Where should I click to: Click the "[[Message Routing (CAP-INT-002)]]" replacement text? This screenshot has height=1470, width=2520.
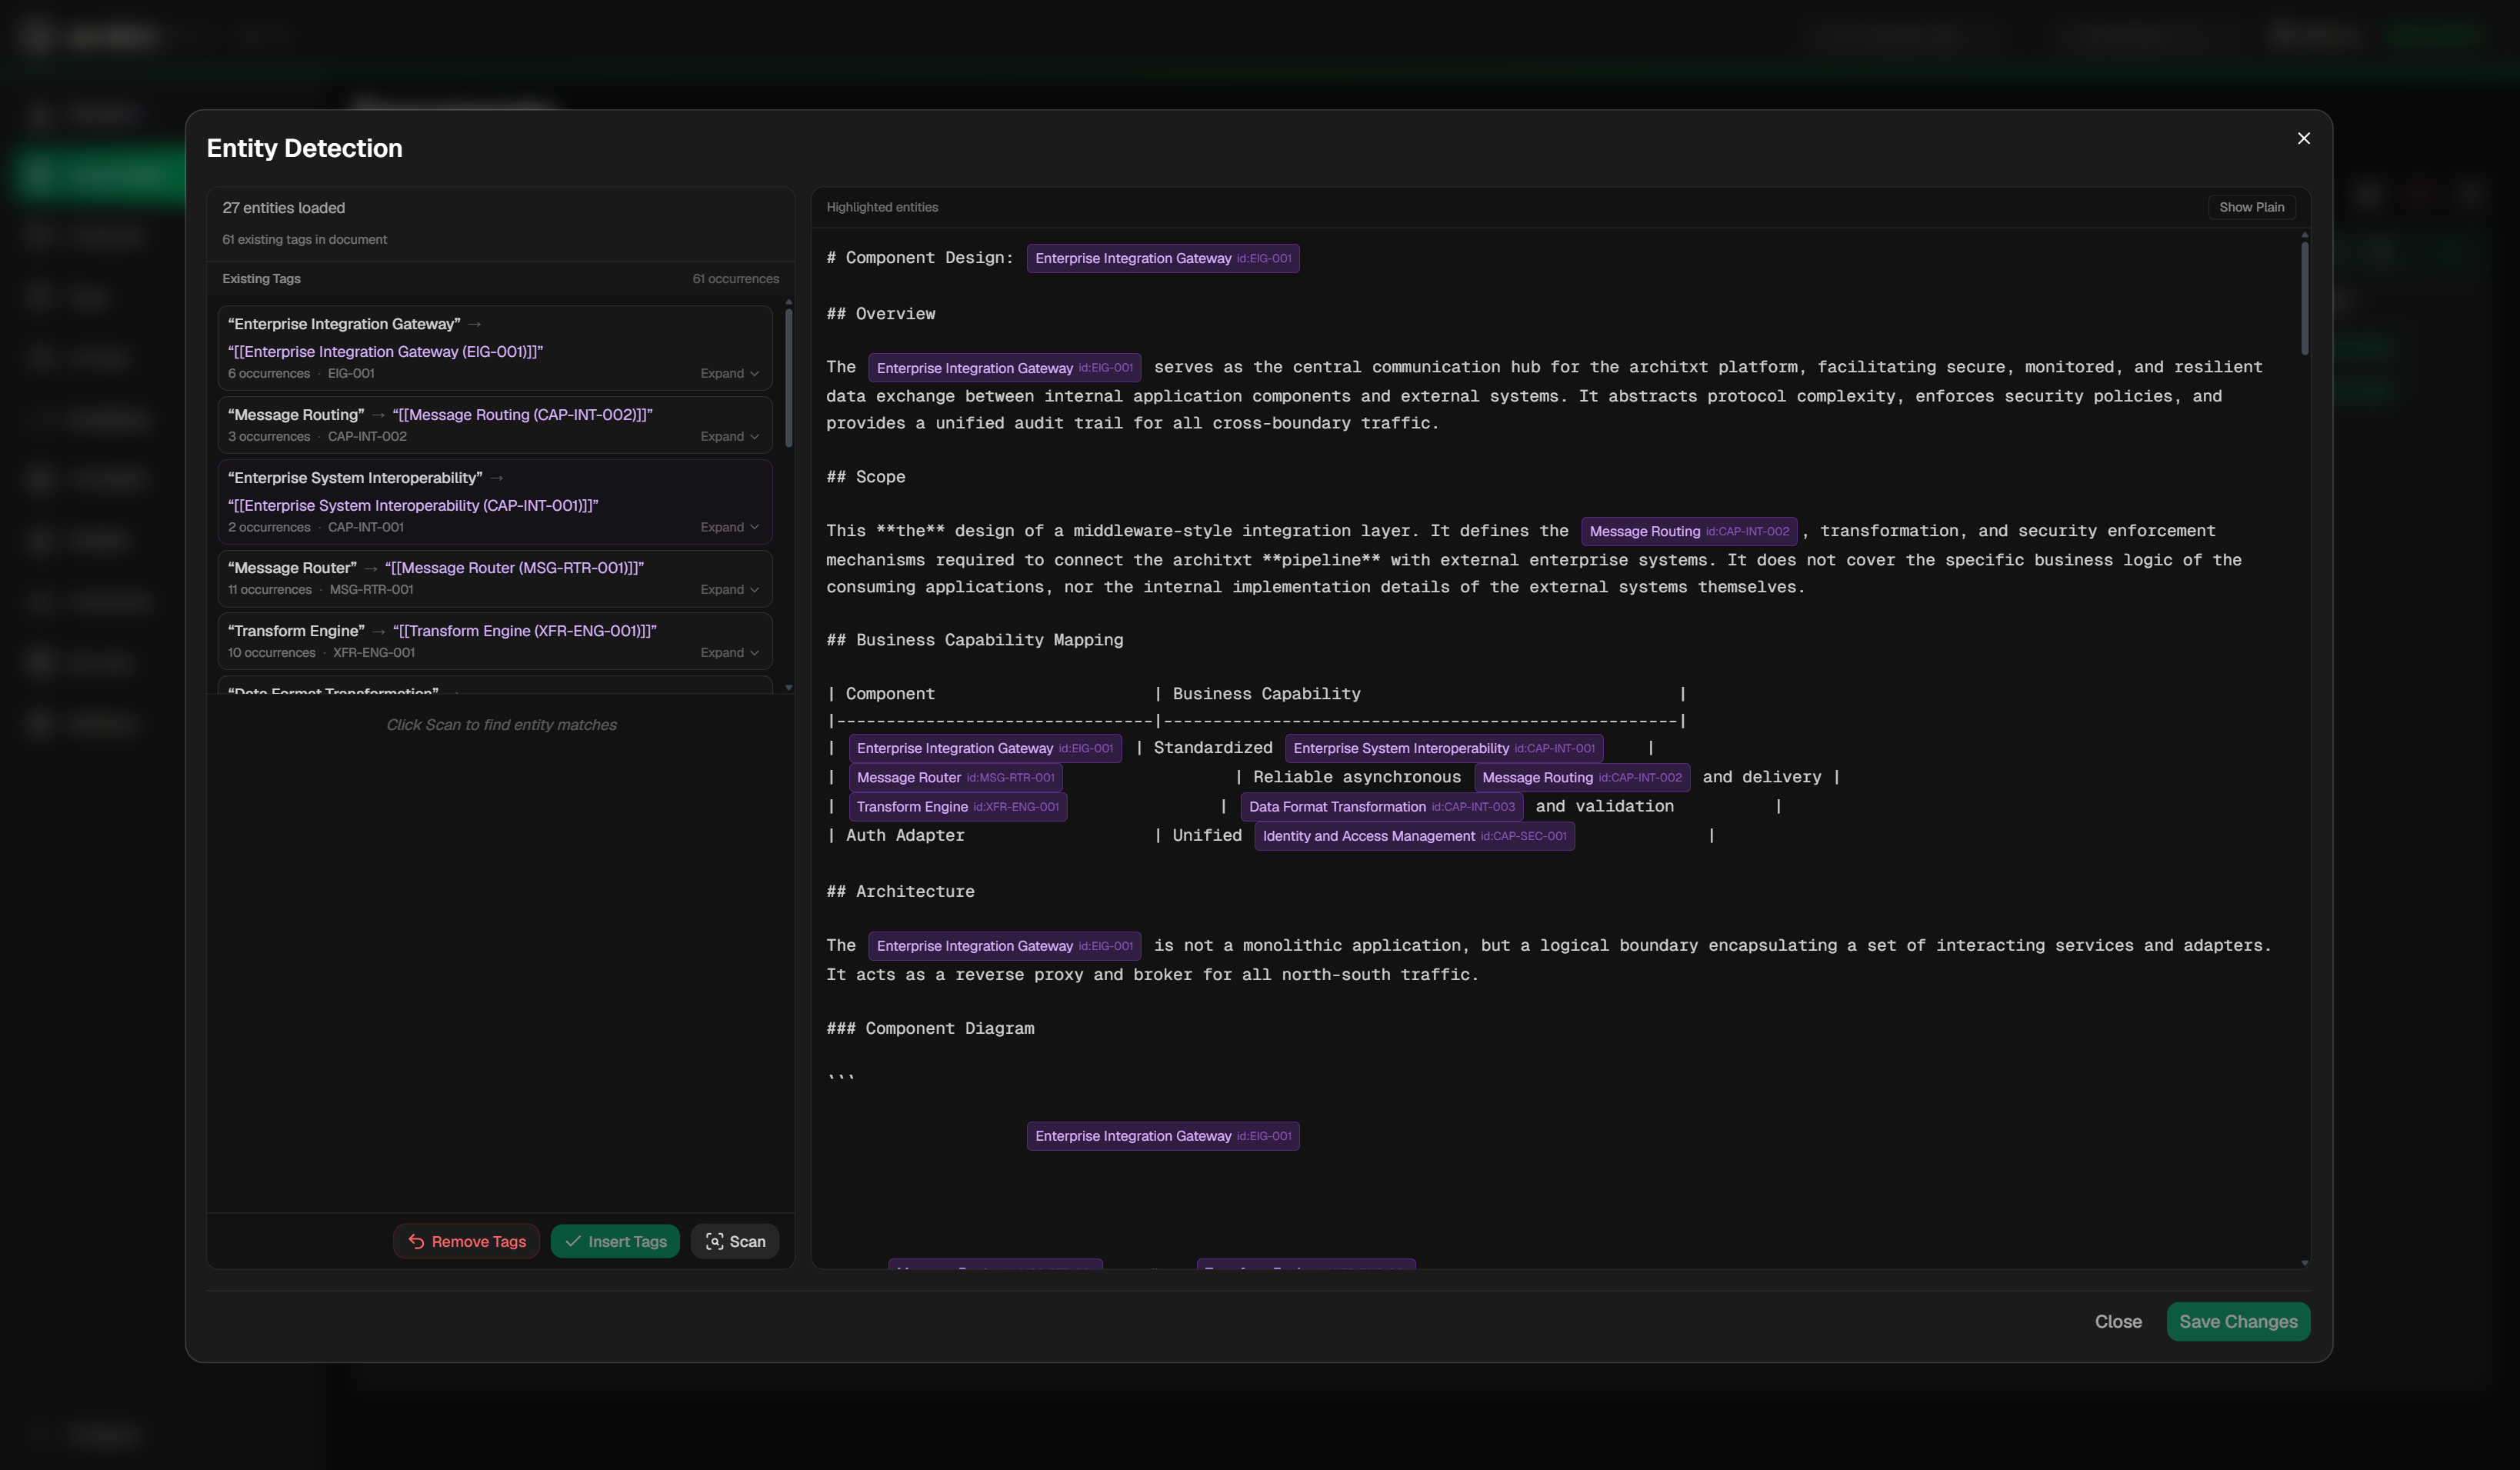pos(522,415)
